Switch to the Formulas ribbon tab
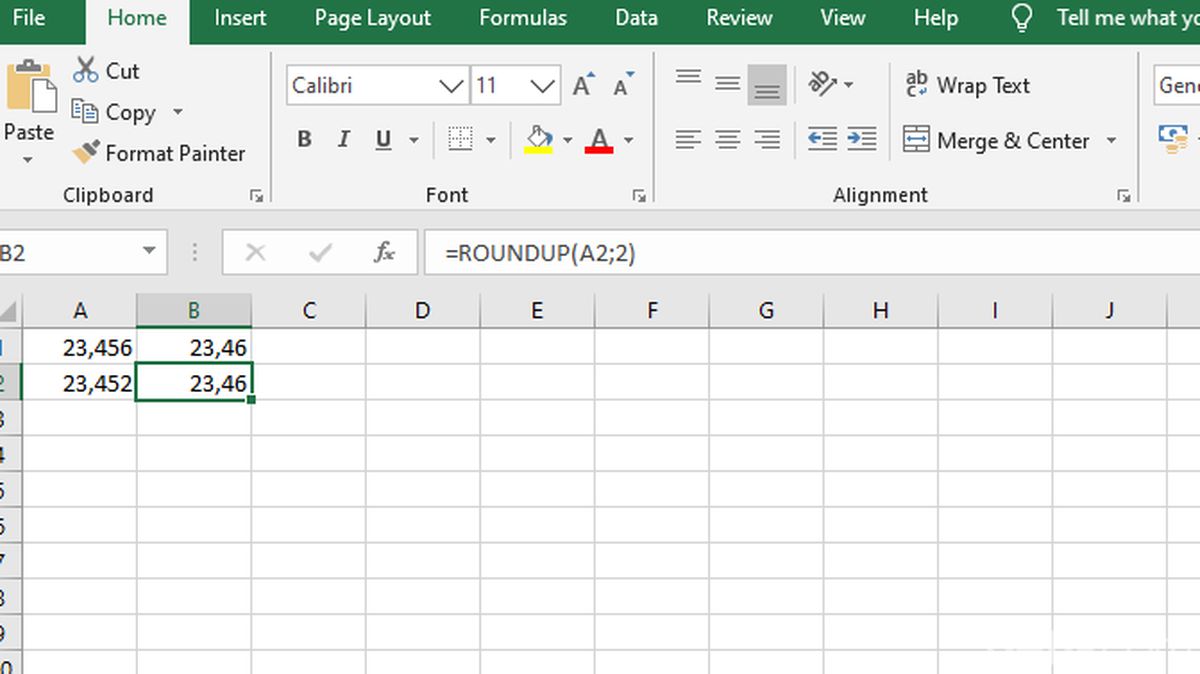 [x=522, y=17]
